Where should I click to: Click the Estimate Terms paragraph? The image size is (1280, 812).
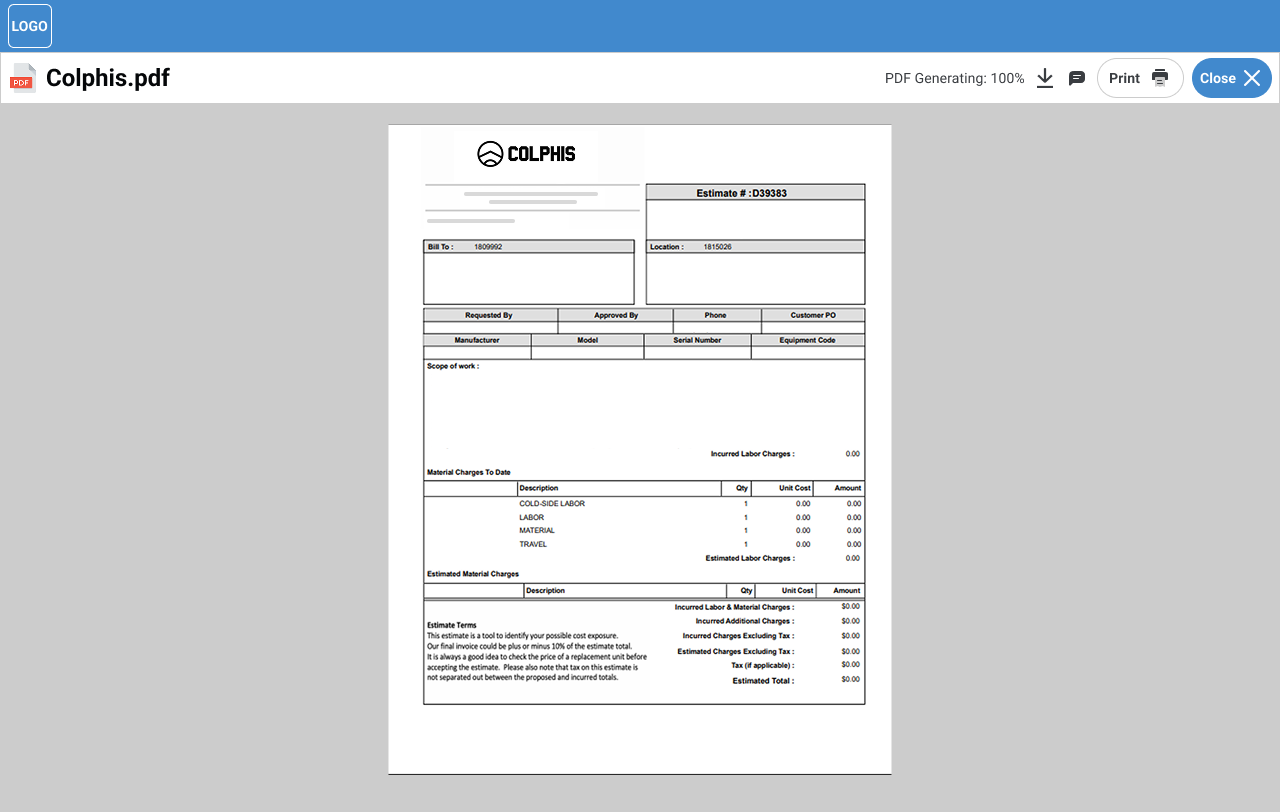coord(536,656)
